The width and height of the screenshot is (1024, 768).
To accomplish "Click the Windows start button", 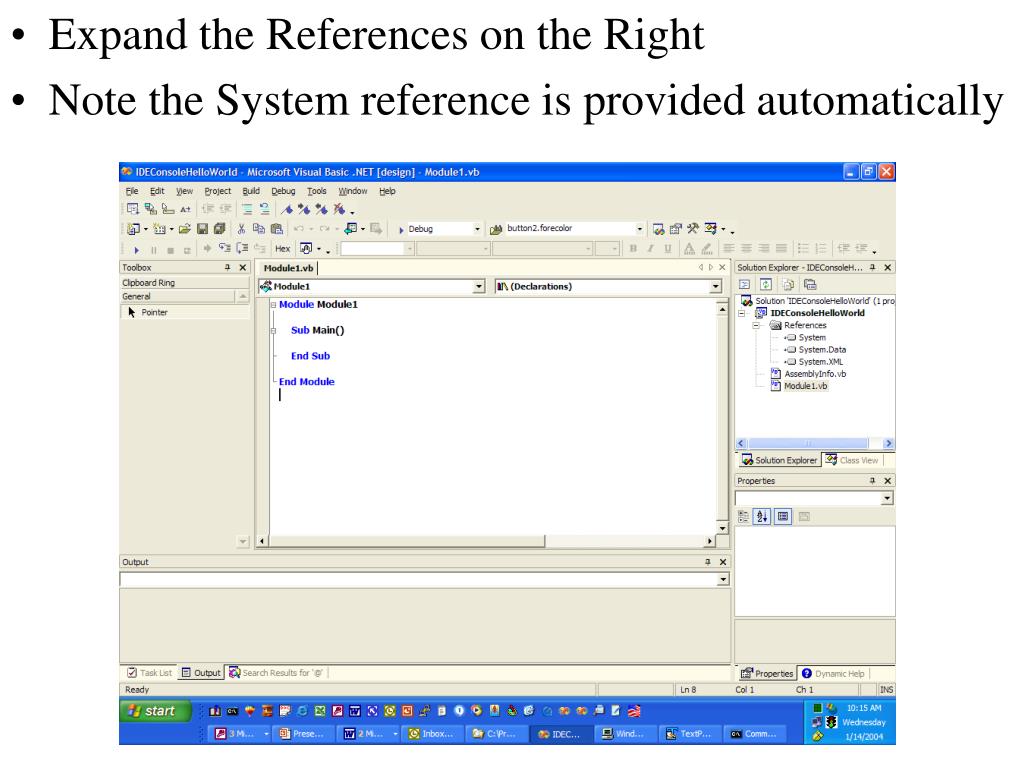I will (x=157, y=711).
